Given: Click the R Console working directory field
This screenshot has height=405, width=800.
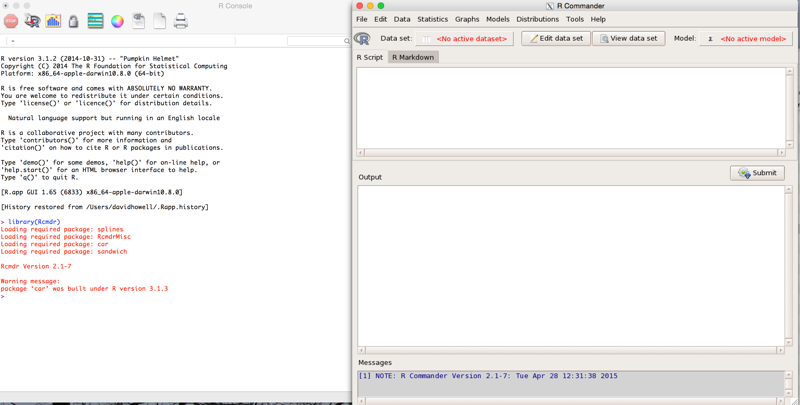Looking at the screenshot, I should point(120,41).
